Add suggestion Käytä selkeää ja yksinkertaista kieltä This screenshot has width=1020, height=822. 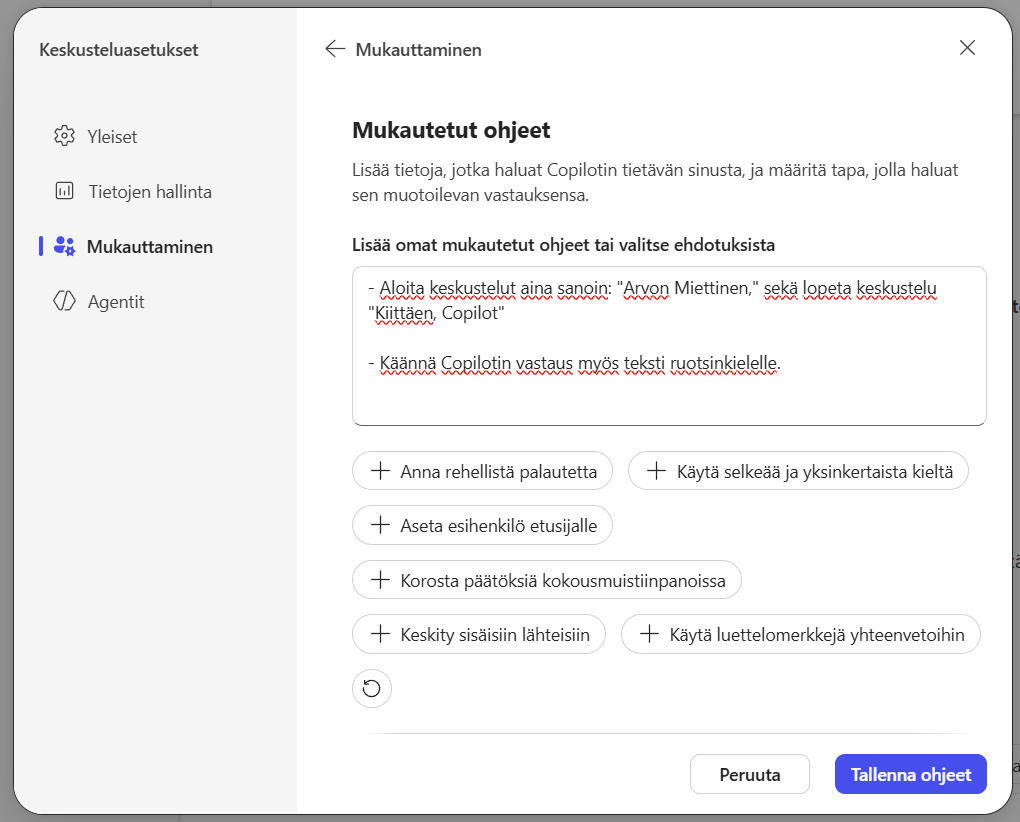click(x=798, y=471)
